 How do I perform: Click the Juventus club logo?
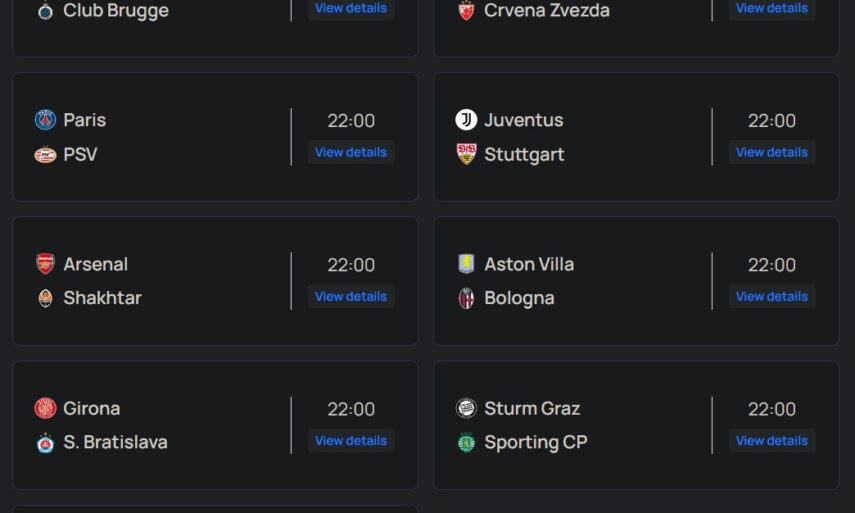point(466,120)
